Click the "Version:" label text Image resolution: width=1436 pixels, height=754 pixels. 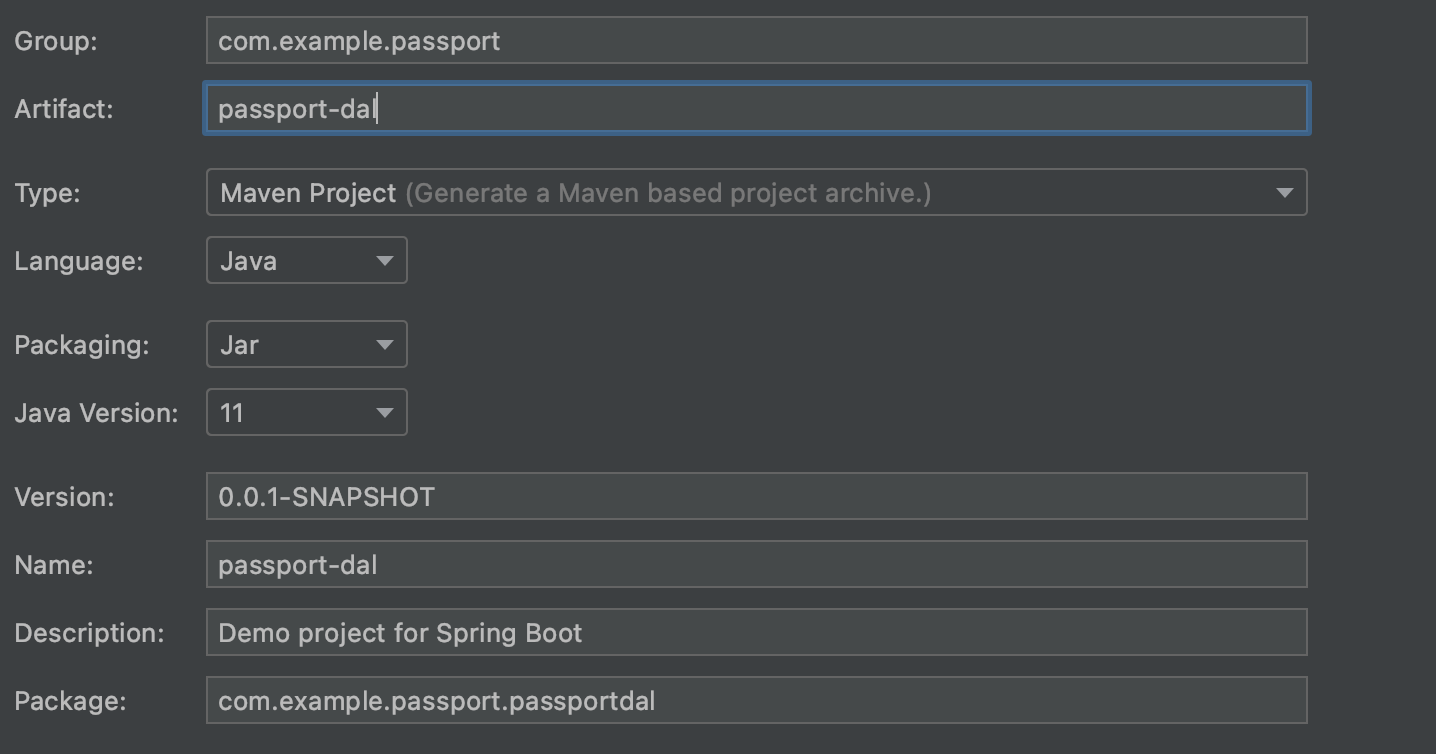coord(64,498)
